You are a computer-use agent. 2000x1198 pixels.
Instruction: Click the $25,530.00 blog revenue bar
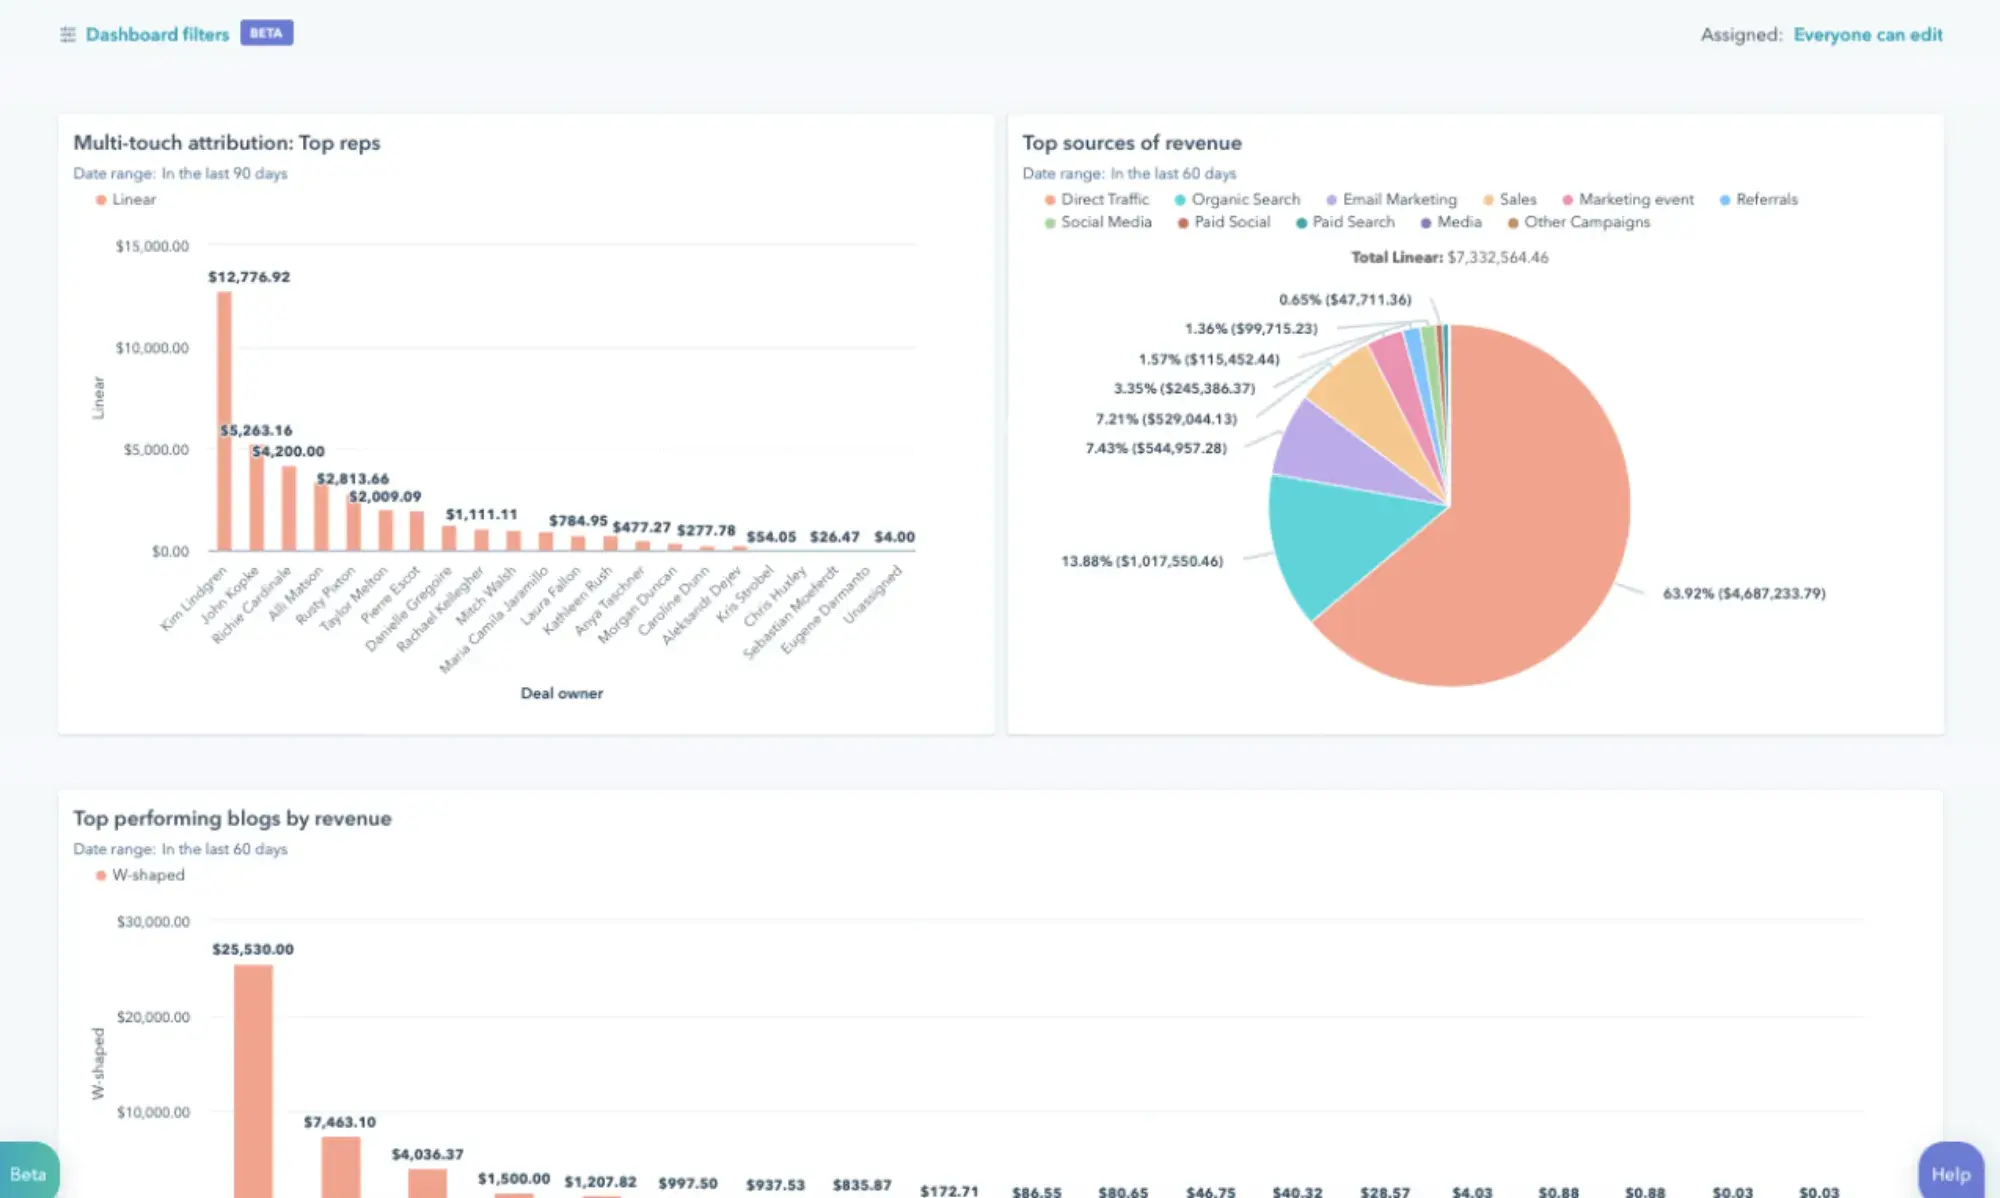[x=253, y=1080]
